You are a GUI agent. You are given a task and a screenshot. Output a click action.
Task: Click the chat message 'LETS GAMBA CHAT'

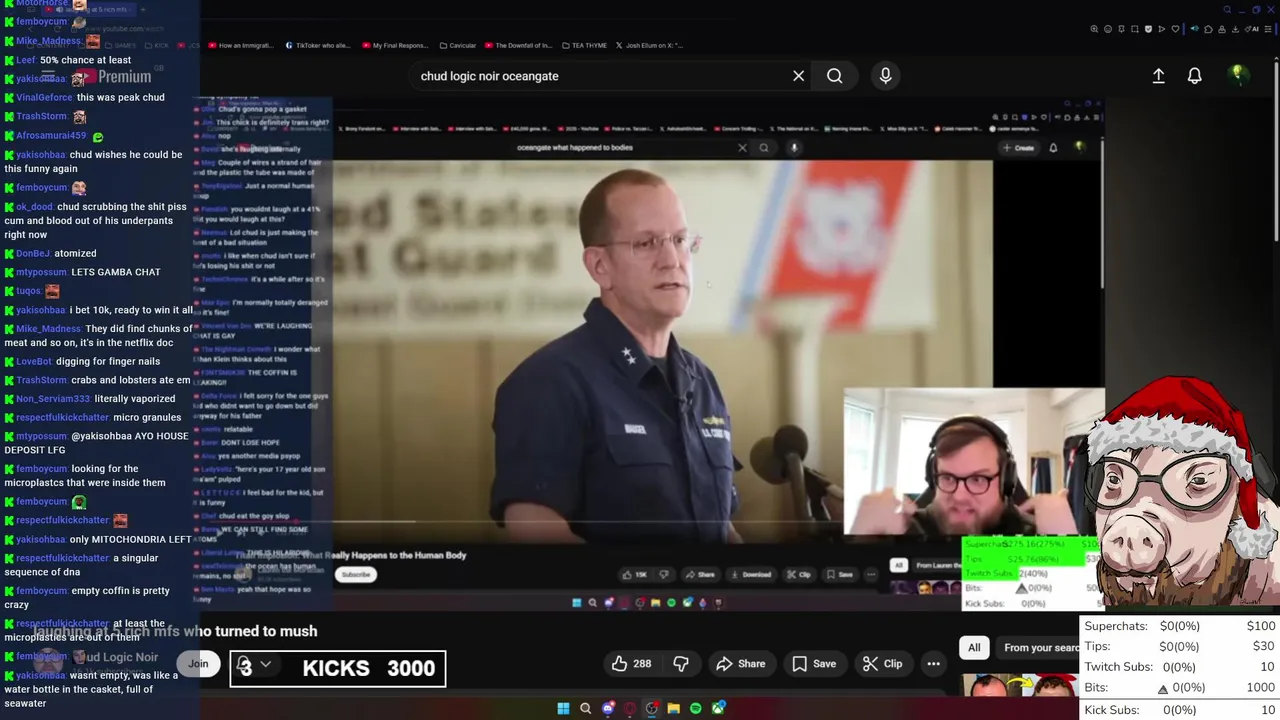116,272
